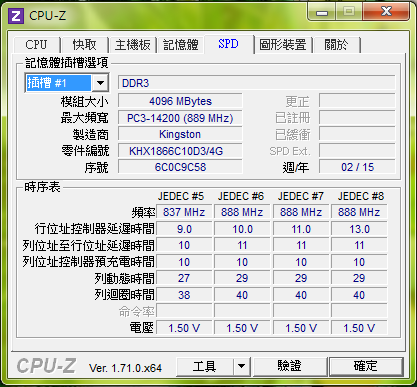Screen dimensions: 417x387
Task: Click the DDR3 memory type field
Action: coord(257,83)
